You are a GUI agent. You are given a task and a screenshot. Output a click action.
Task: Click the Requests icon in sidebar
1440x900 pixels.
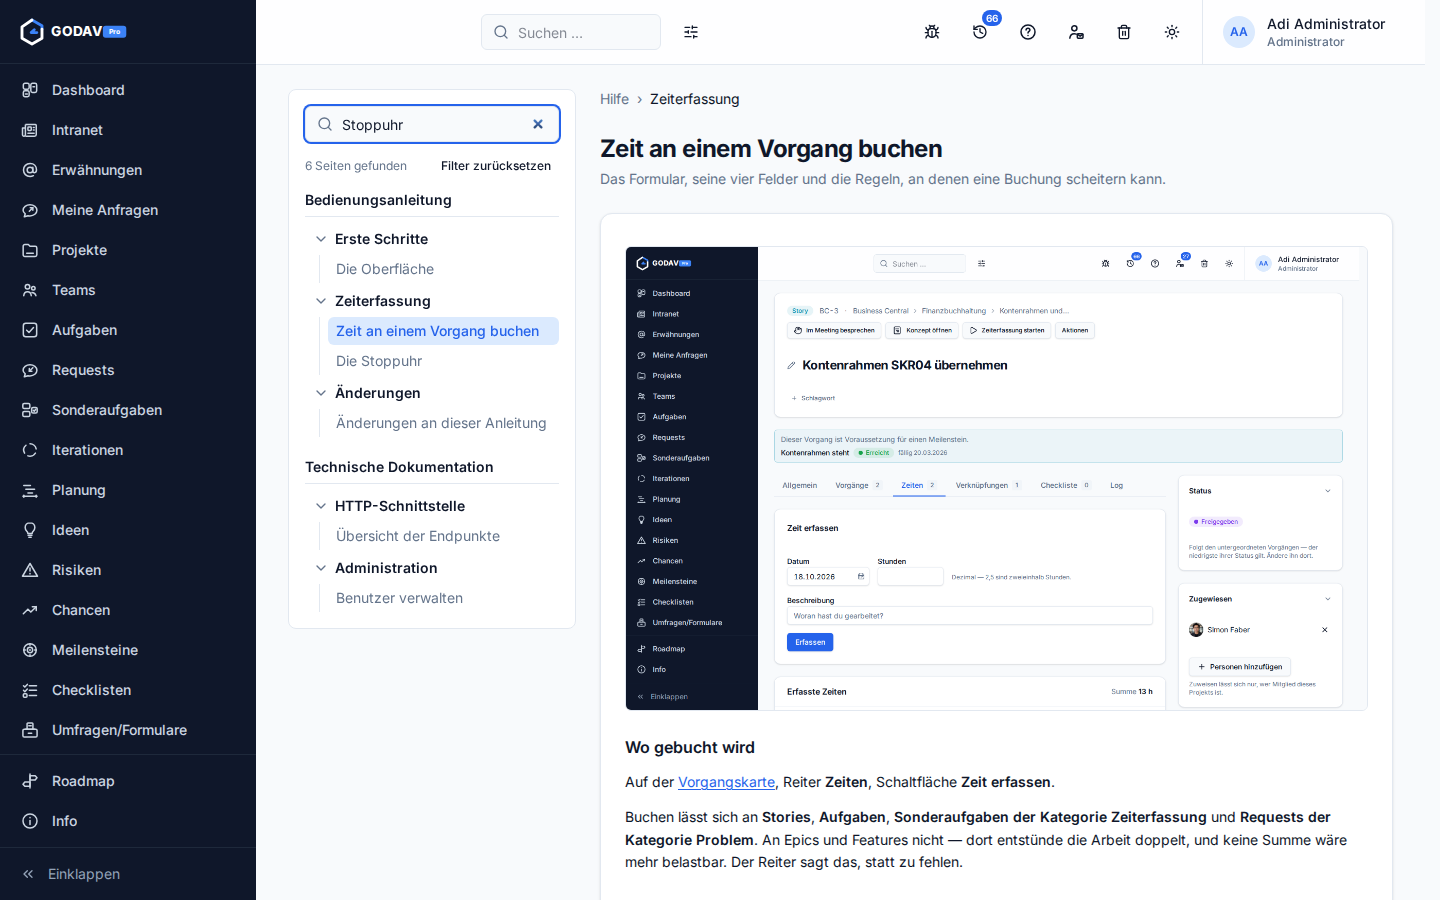pos(30,370)
